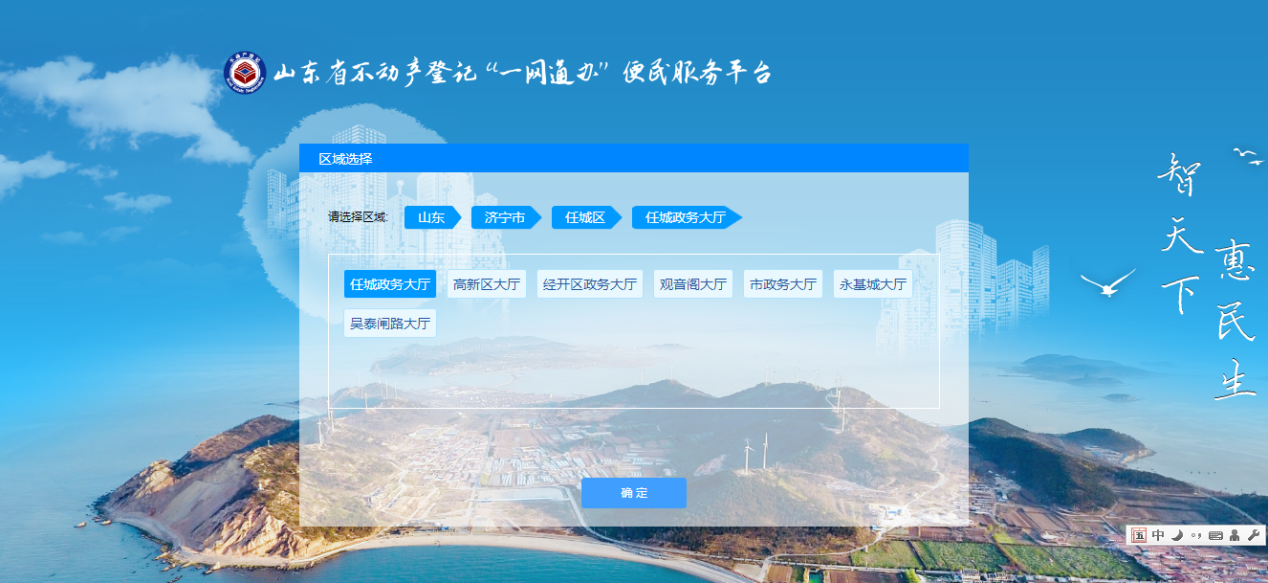Select the 任城区 district breadcrumb
This screenshot has width=1268, height=583.
tap(584, 217)
